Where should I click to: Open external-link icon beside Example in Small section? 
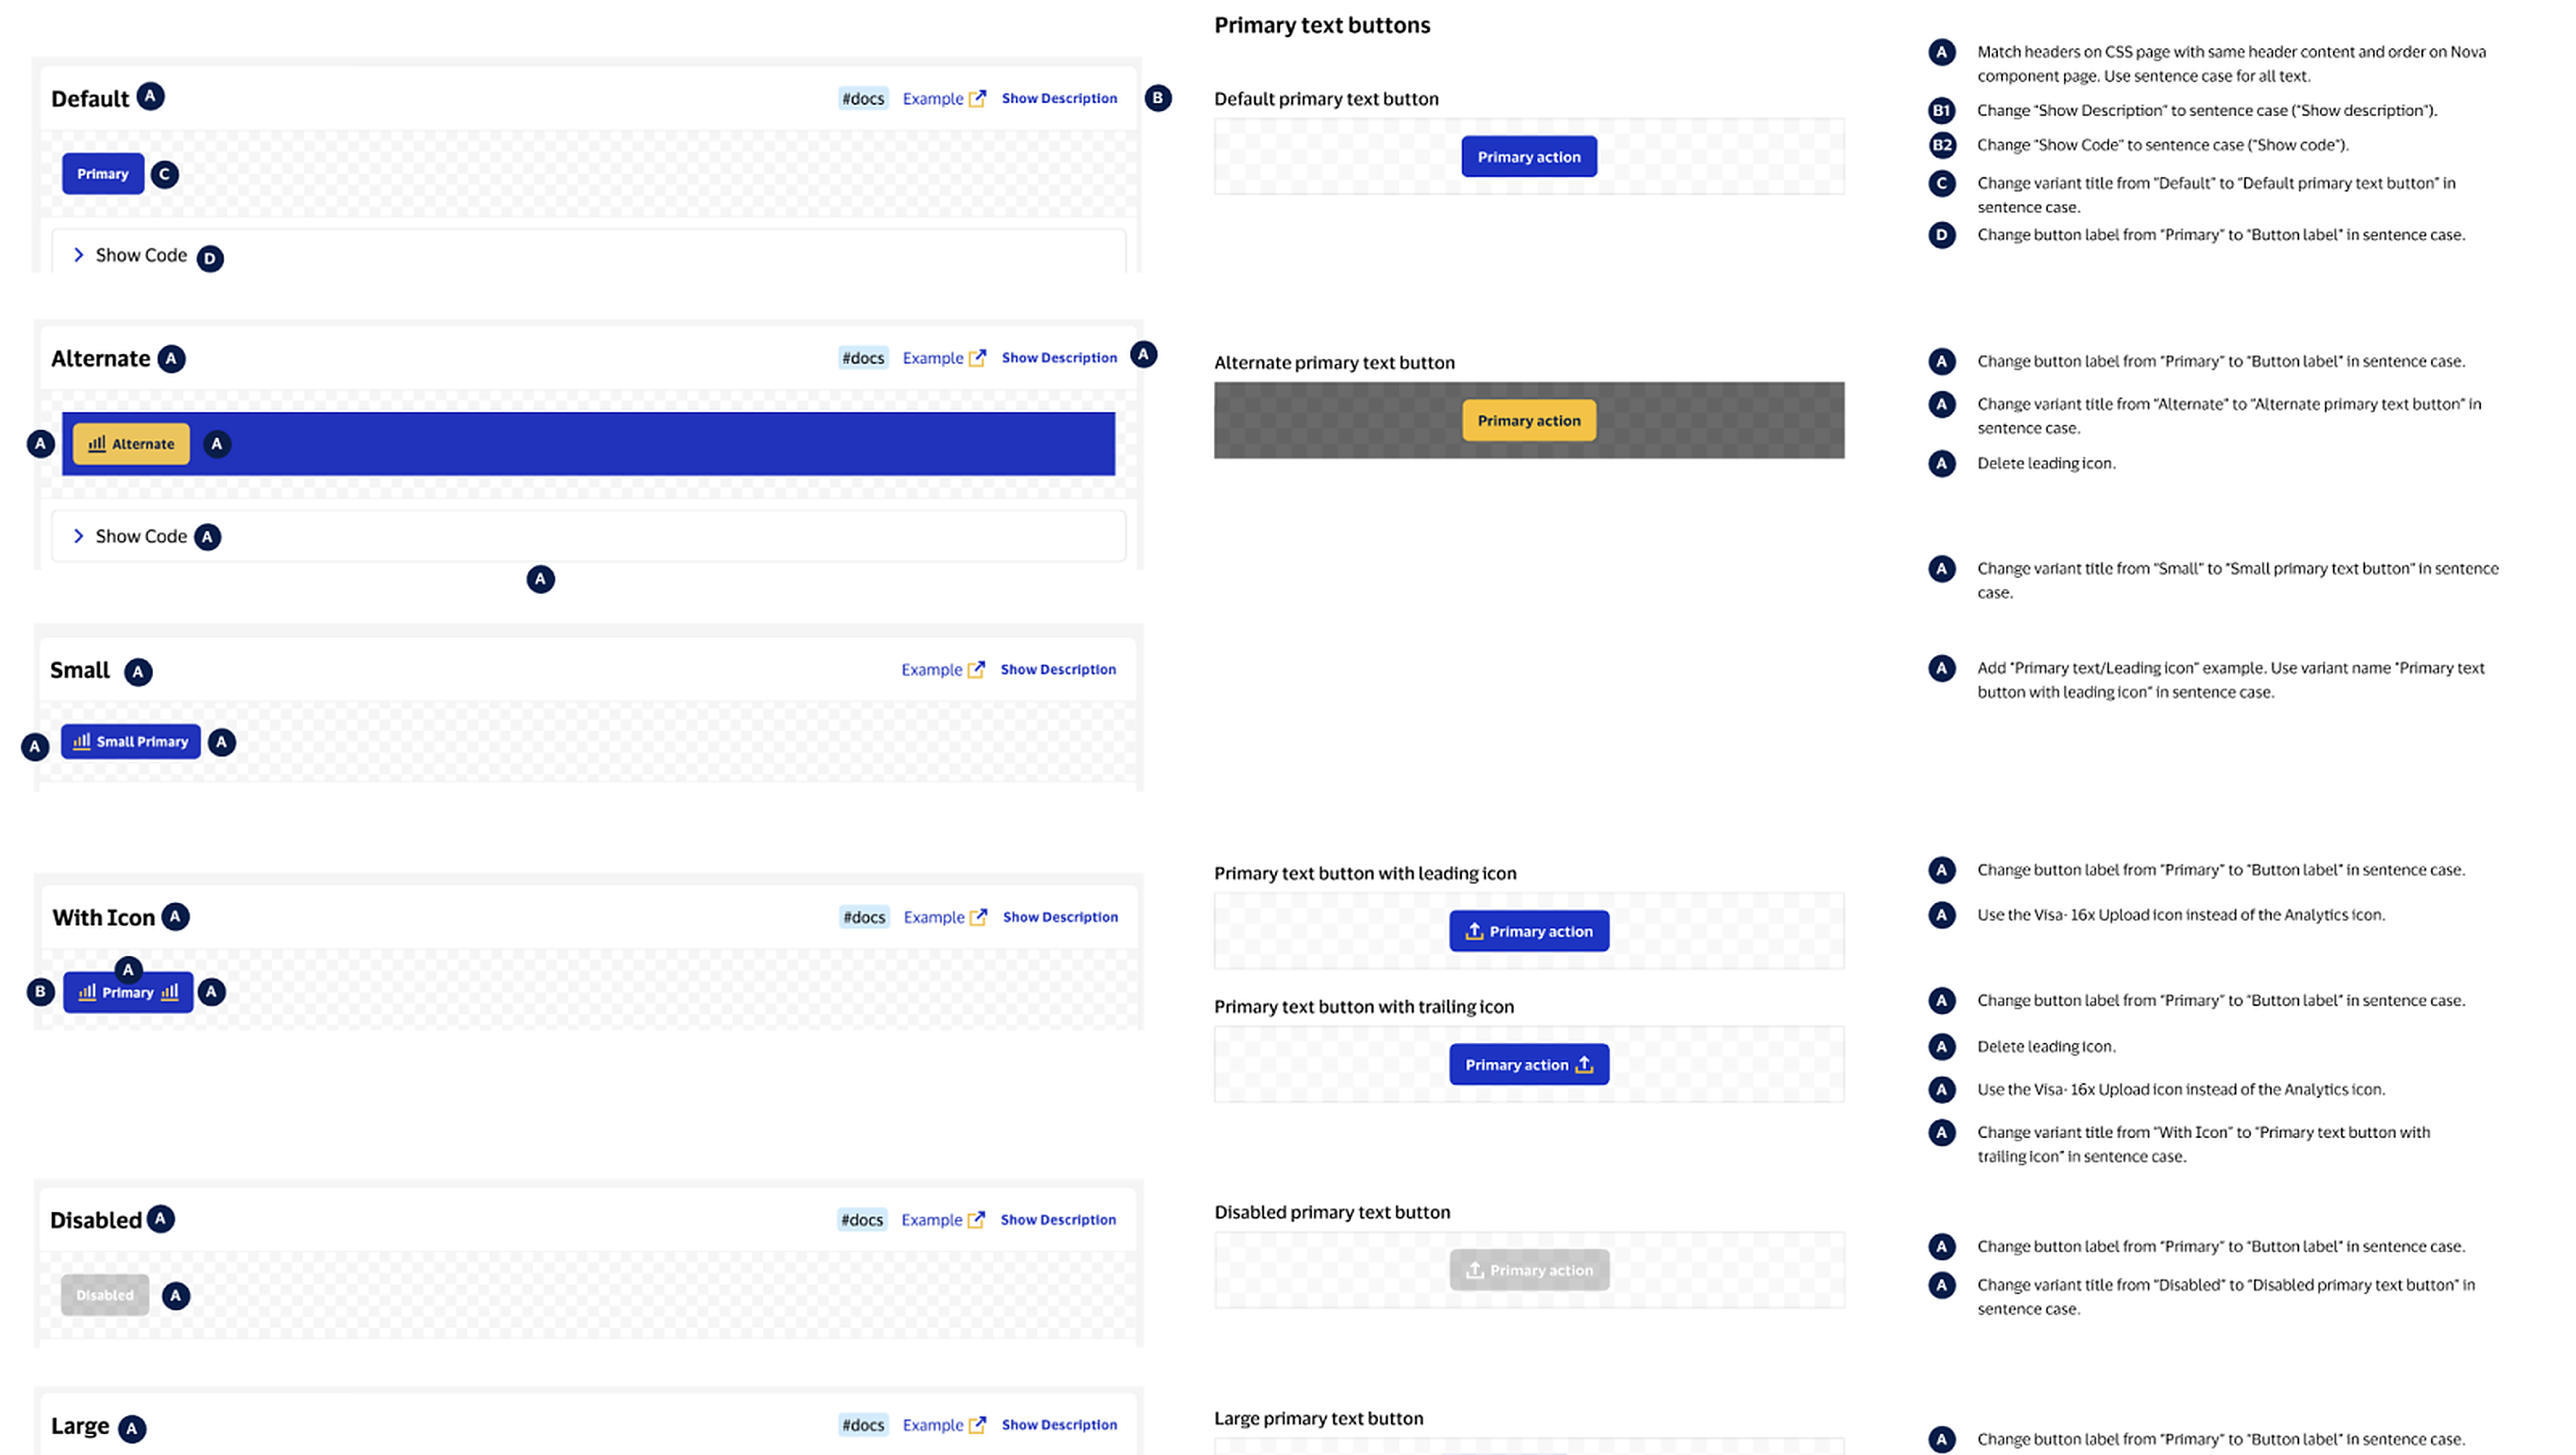[976, 670]
